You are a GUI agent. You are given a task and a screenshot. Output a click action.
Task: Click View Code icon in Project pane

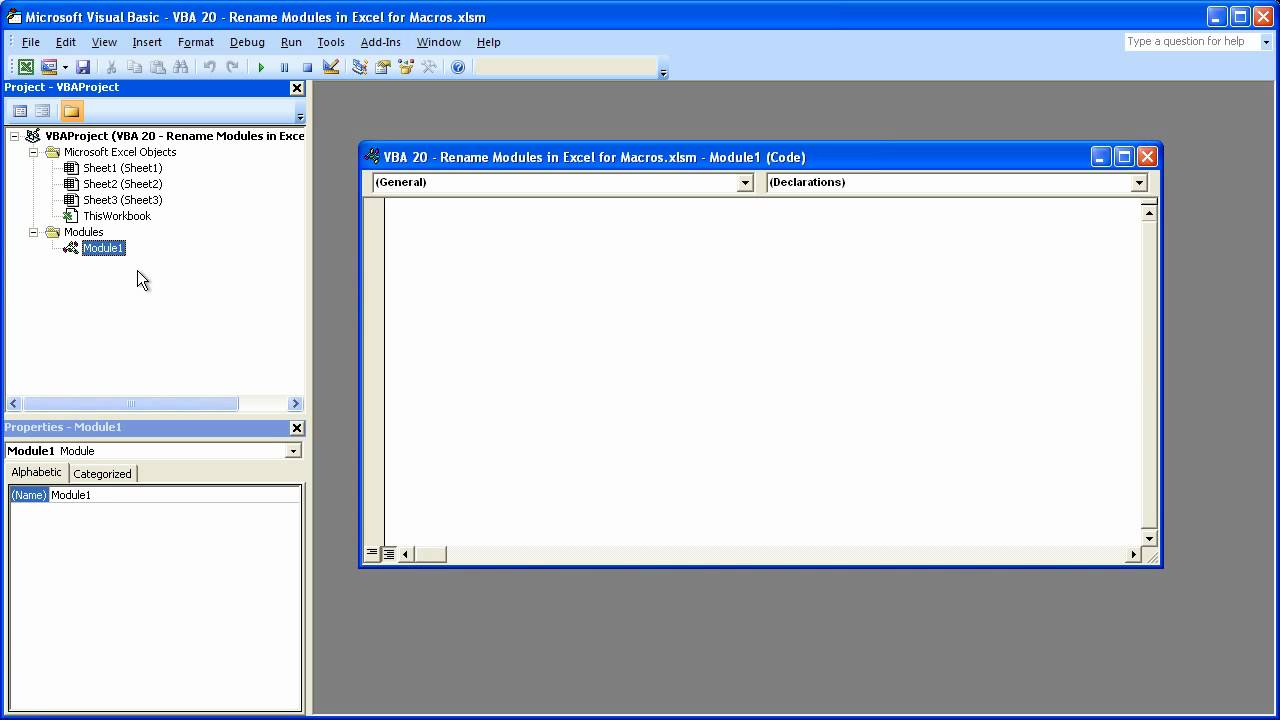(x=20, y=111)
